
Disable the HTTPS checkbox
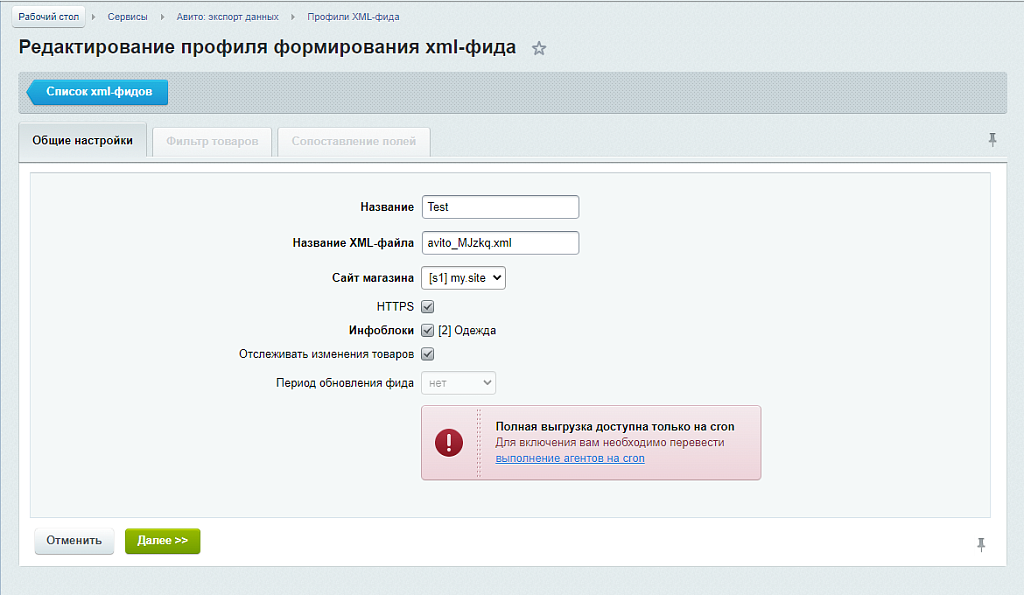[427, 306]
